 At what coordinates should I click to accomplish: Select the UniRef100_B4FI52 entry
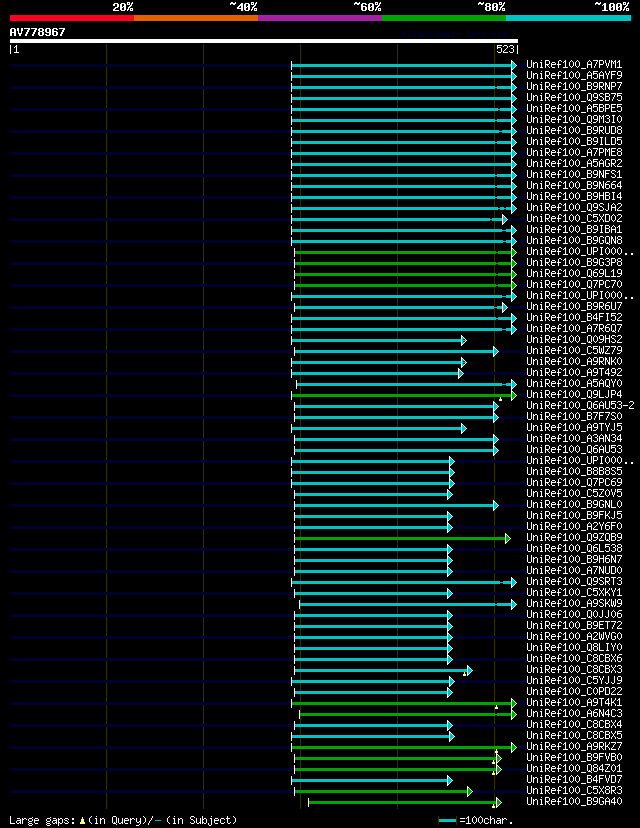(x=574, y=317)
